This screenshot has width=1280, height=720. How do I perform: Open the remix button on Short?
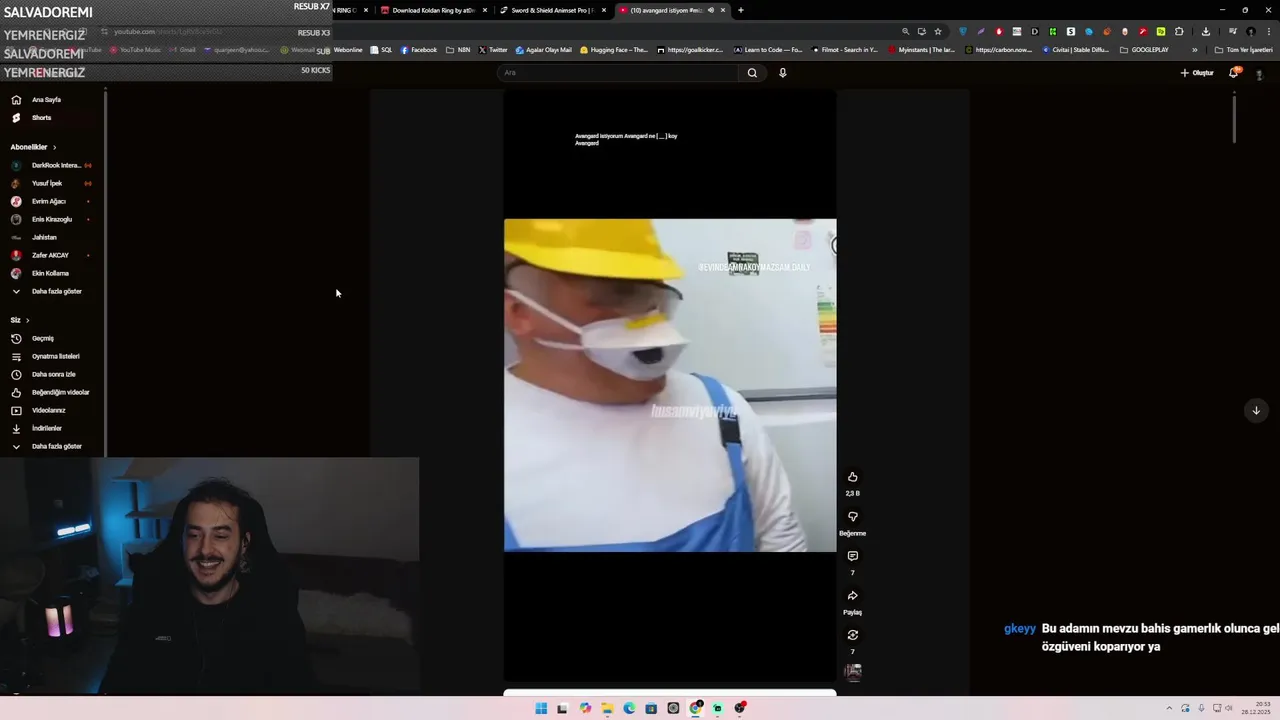click(853, 635)
